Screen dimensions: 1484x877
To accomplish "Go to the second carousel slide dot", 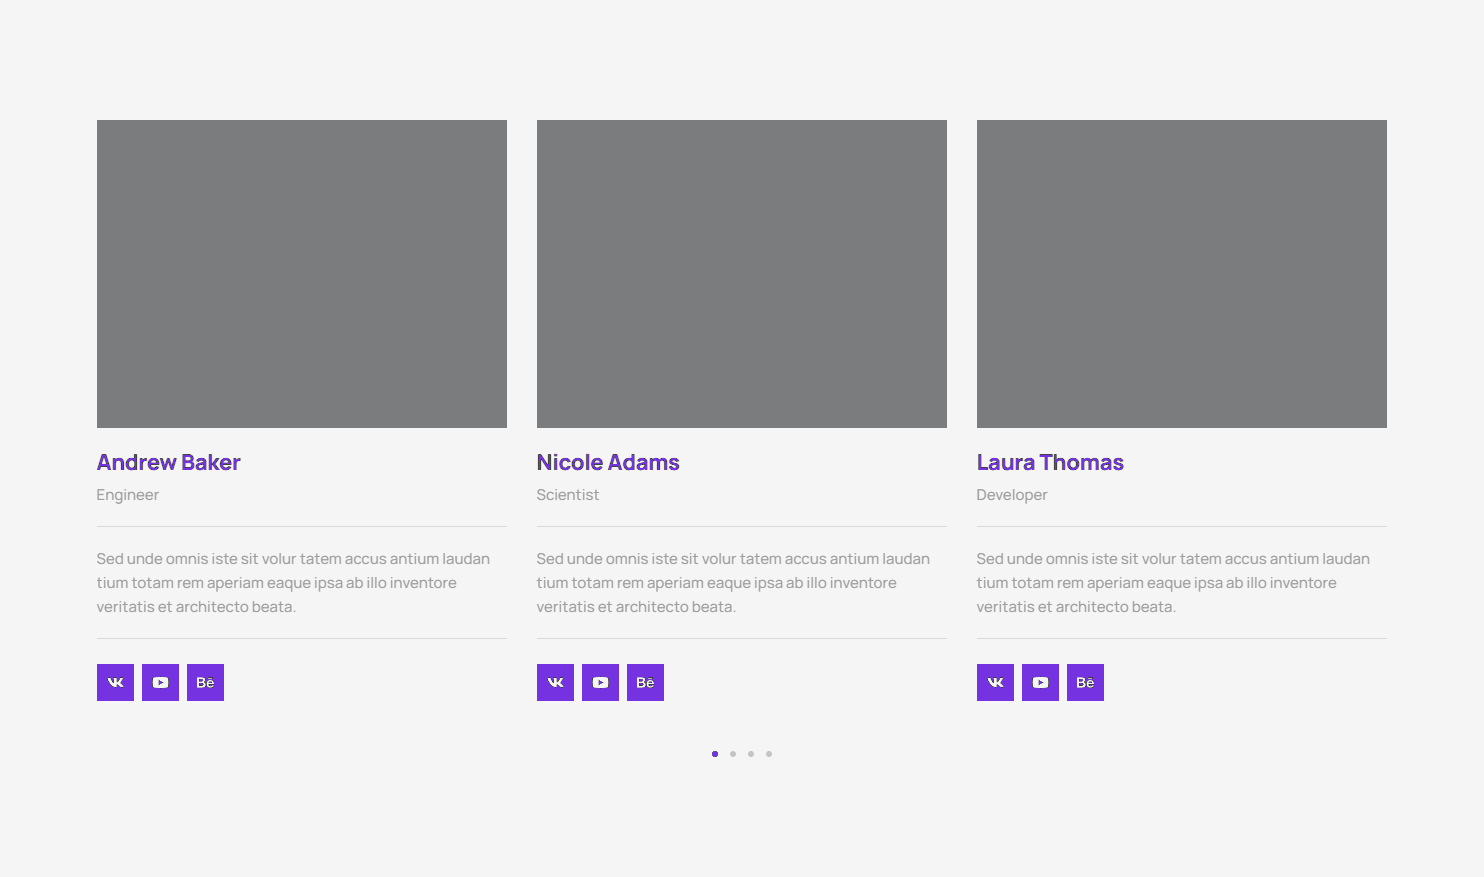I will click(x=733, y=754).
